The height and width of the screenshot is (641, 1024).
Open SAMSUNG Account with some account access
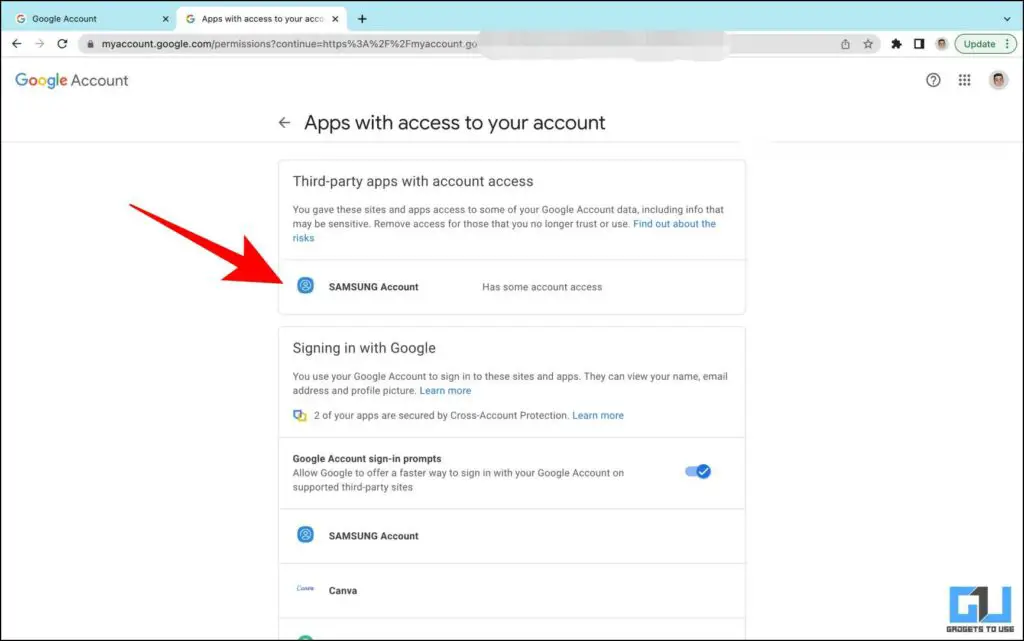click(x=511, y=287)
